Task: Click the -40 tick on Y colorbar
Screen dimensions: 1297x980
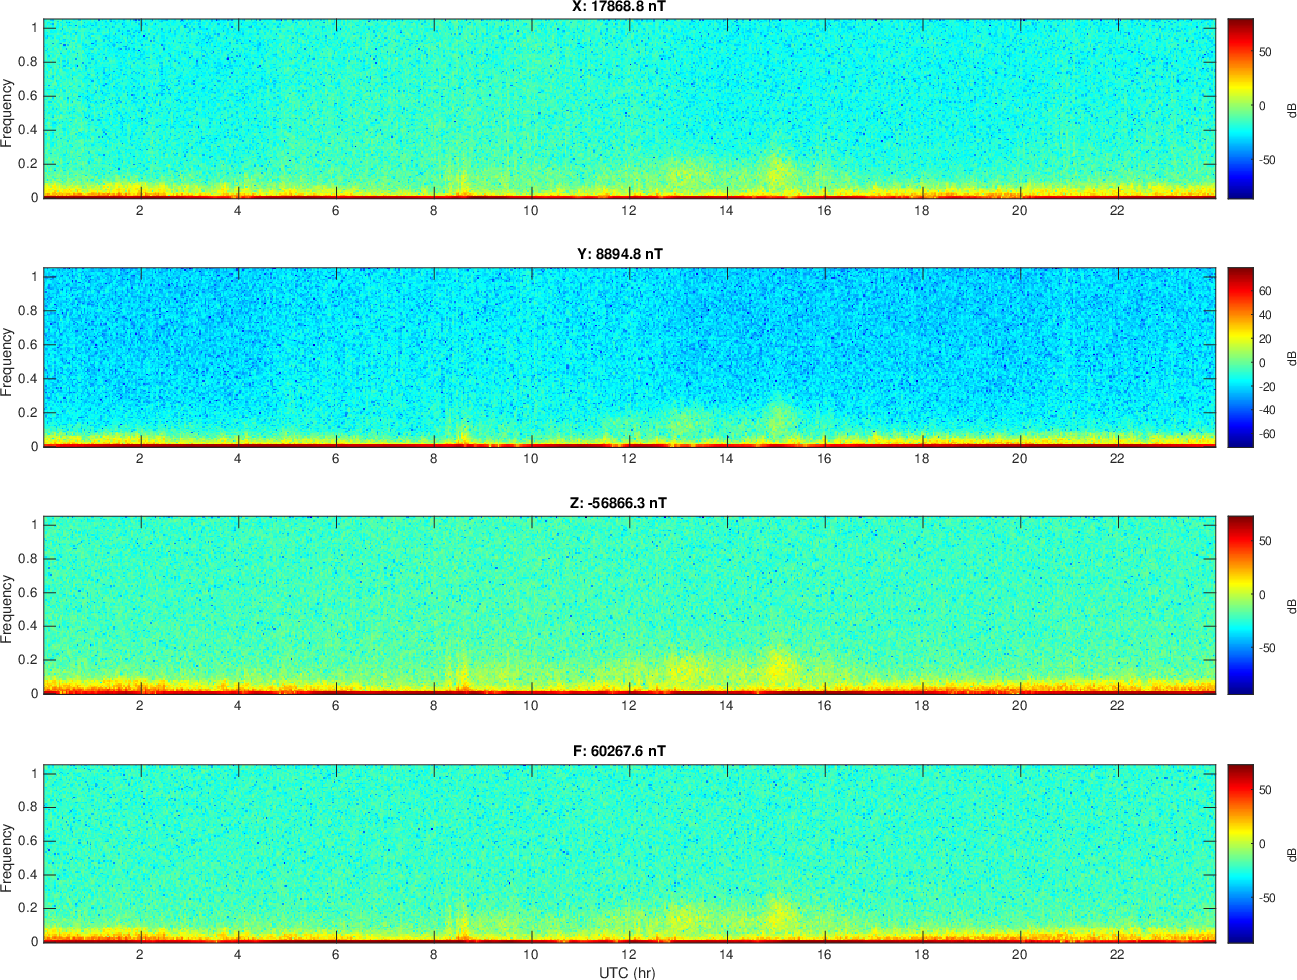Action: point(1267,410)
